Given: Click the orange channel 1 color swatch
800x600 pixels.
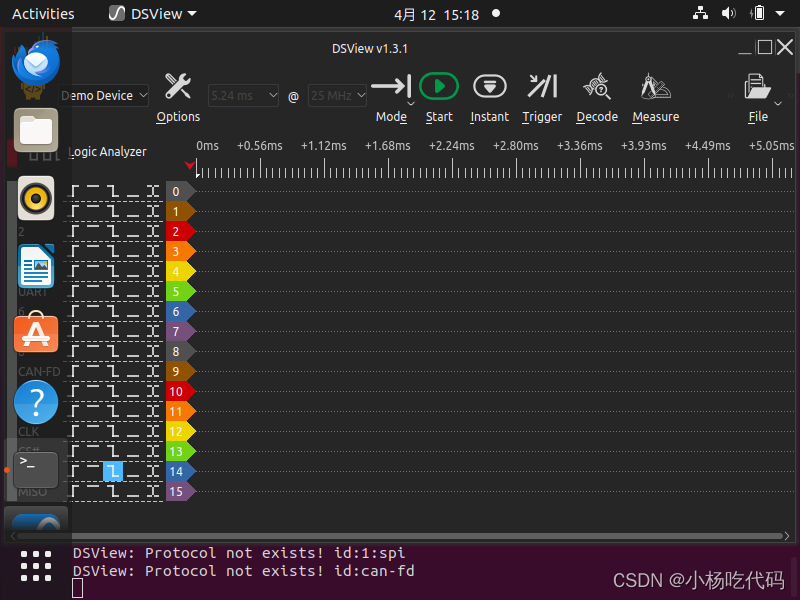Looking at the screenshot, I should [x=176, y=211].
